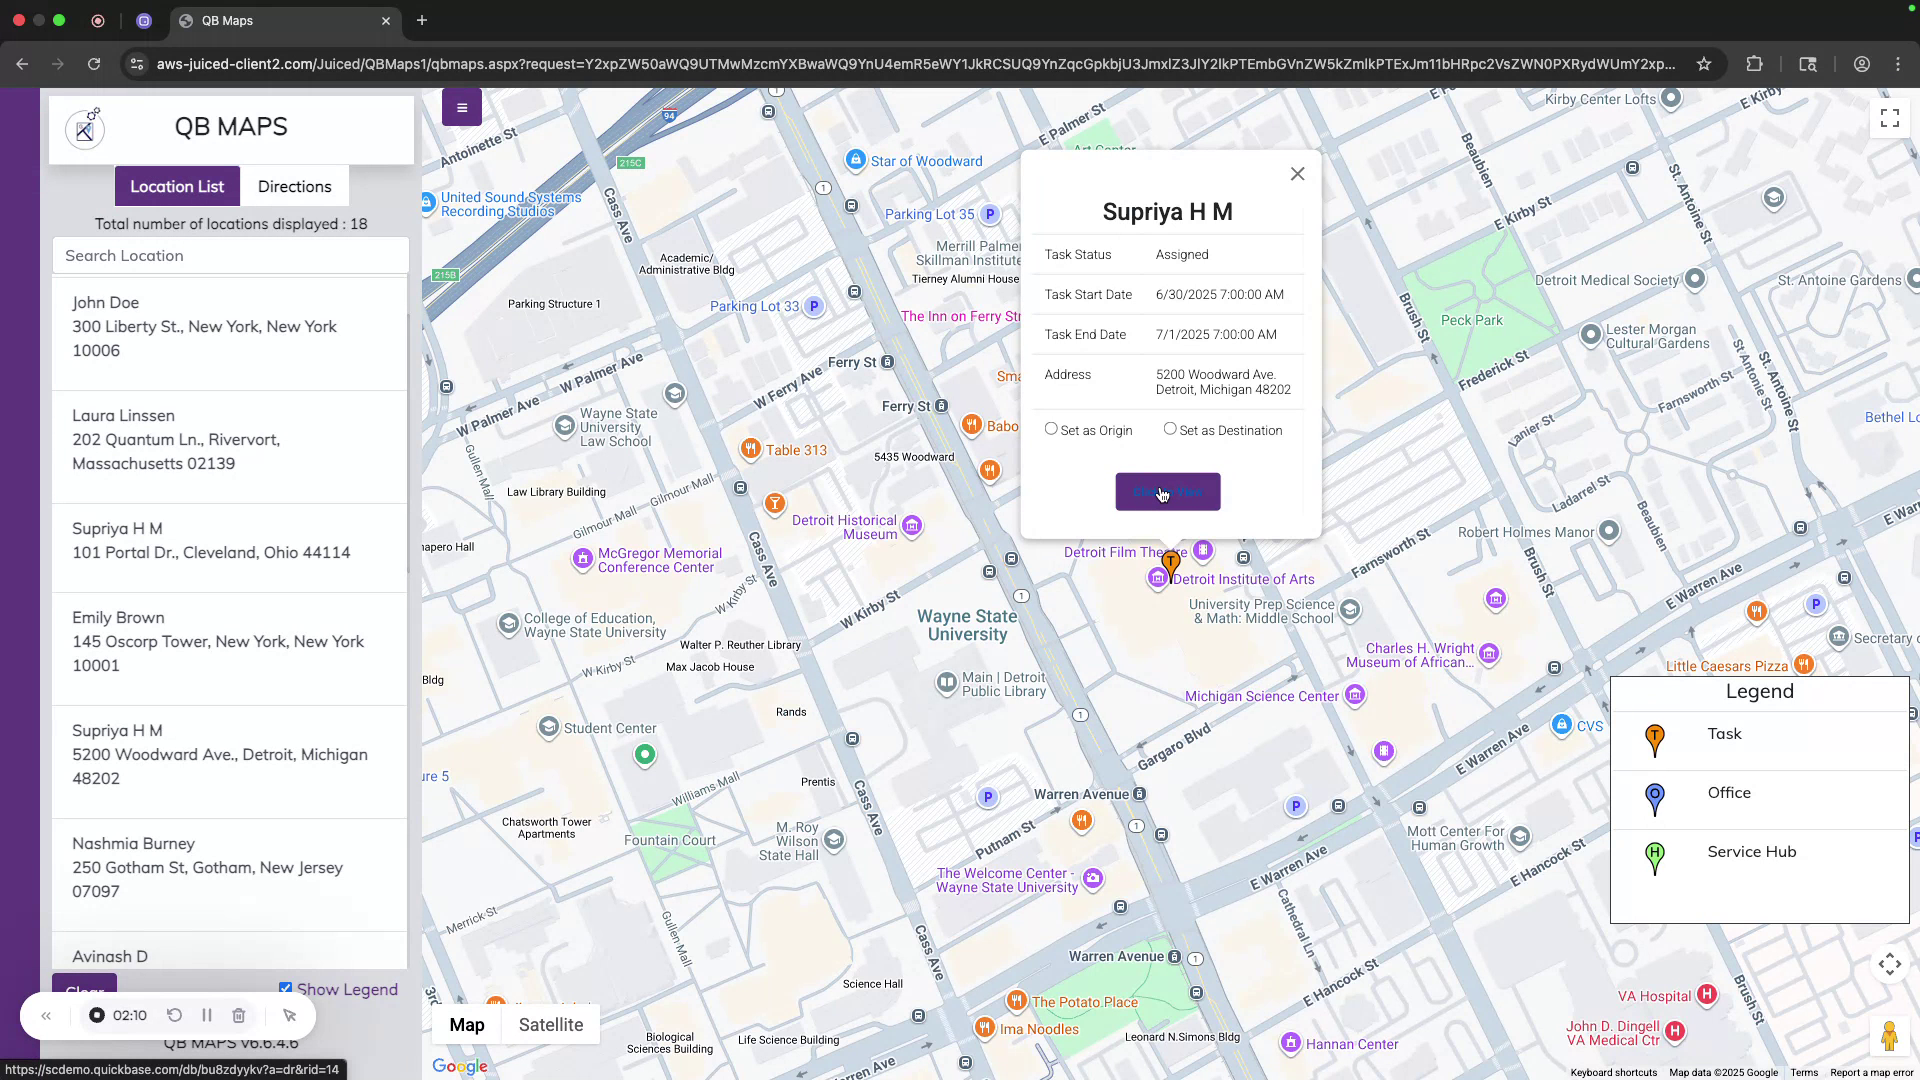The image size is (1920, 1080).
Task: Open the map's hamburger menu
Action: pos(461,107)
